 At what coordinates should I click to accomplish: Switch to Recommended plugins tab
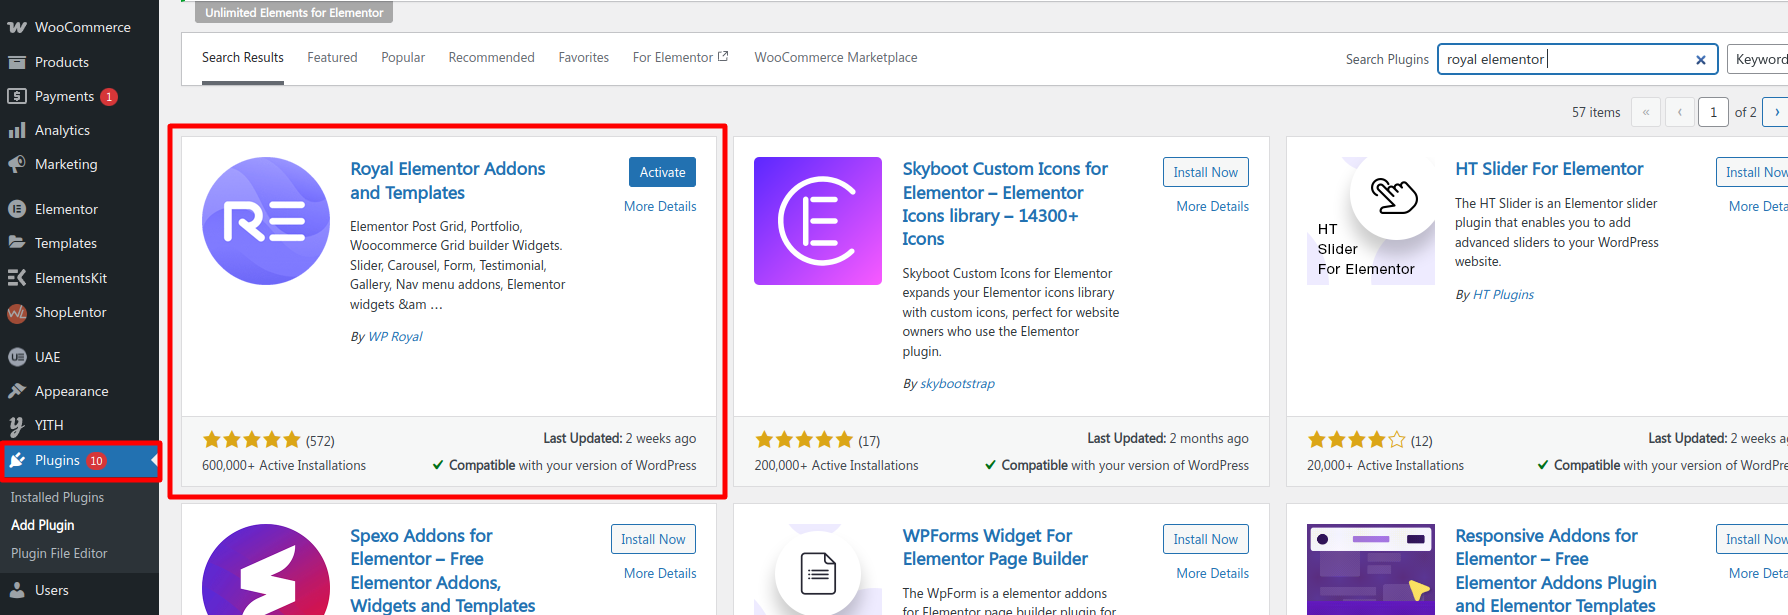[x=492, y=58]
